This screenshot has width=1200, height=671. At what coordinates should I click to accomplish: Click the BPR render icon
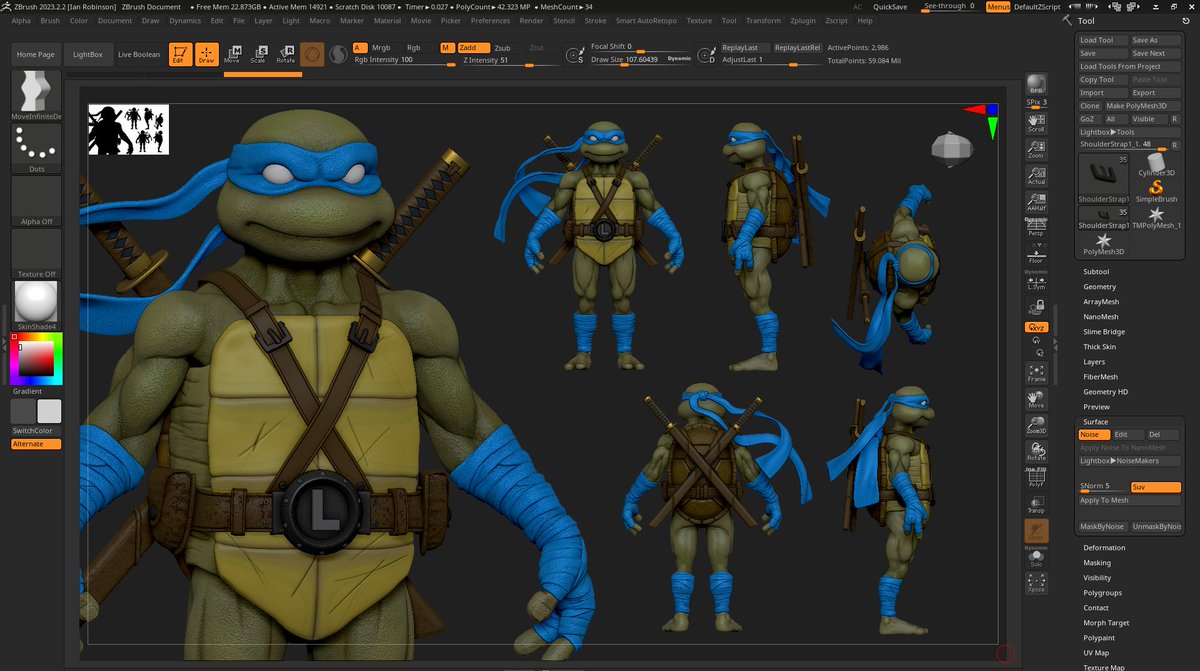pyautogui.click(x=1036, y=84)
